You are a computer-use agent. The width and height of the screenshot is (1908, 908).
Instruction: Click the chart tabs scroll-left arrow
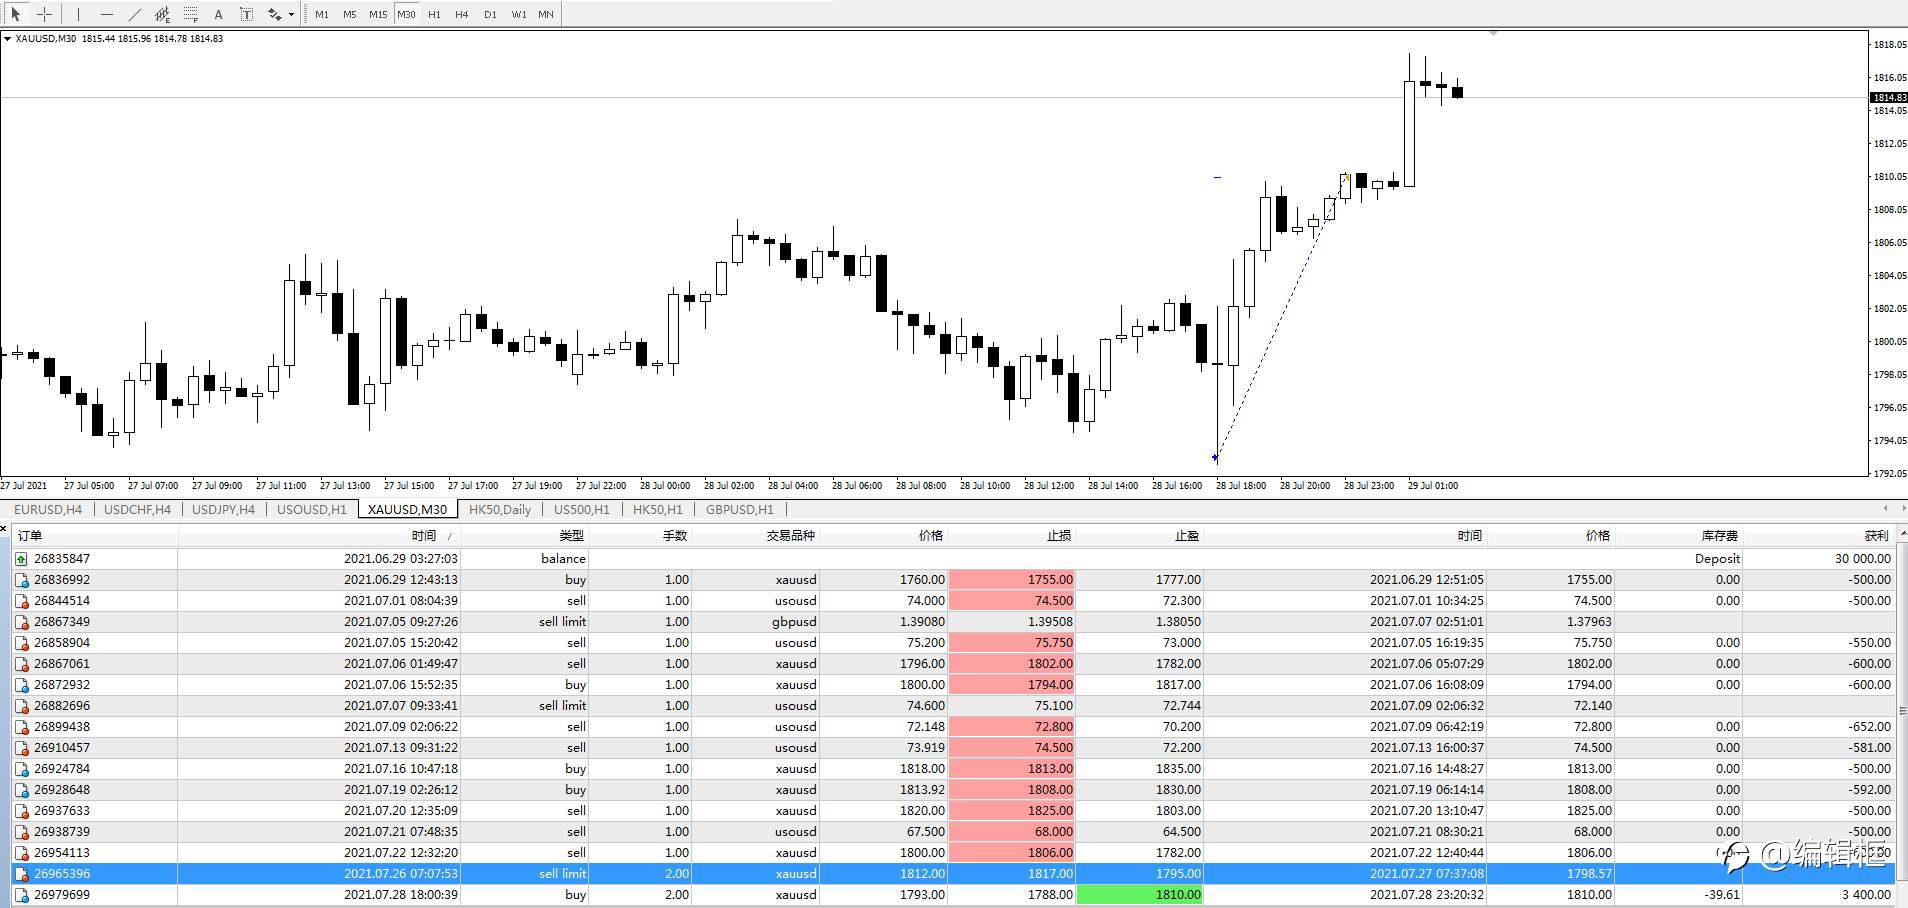tap(1885, 509)
